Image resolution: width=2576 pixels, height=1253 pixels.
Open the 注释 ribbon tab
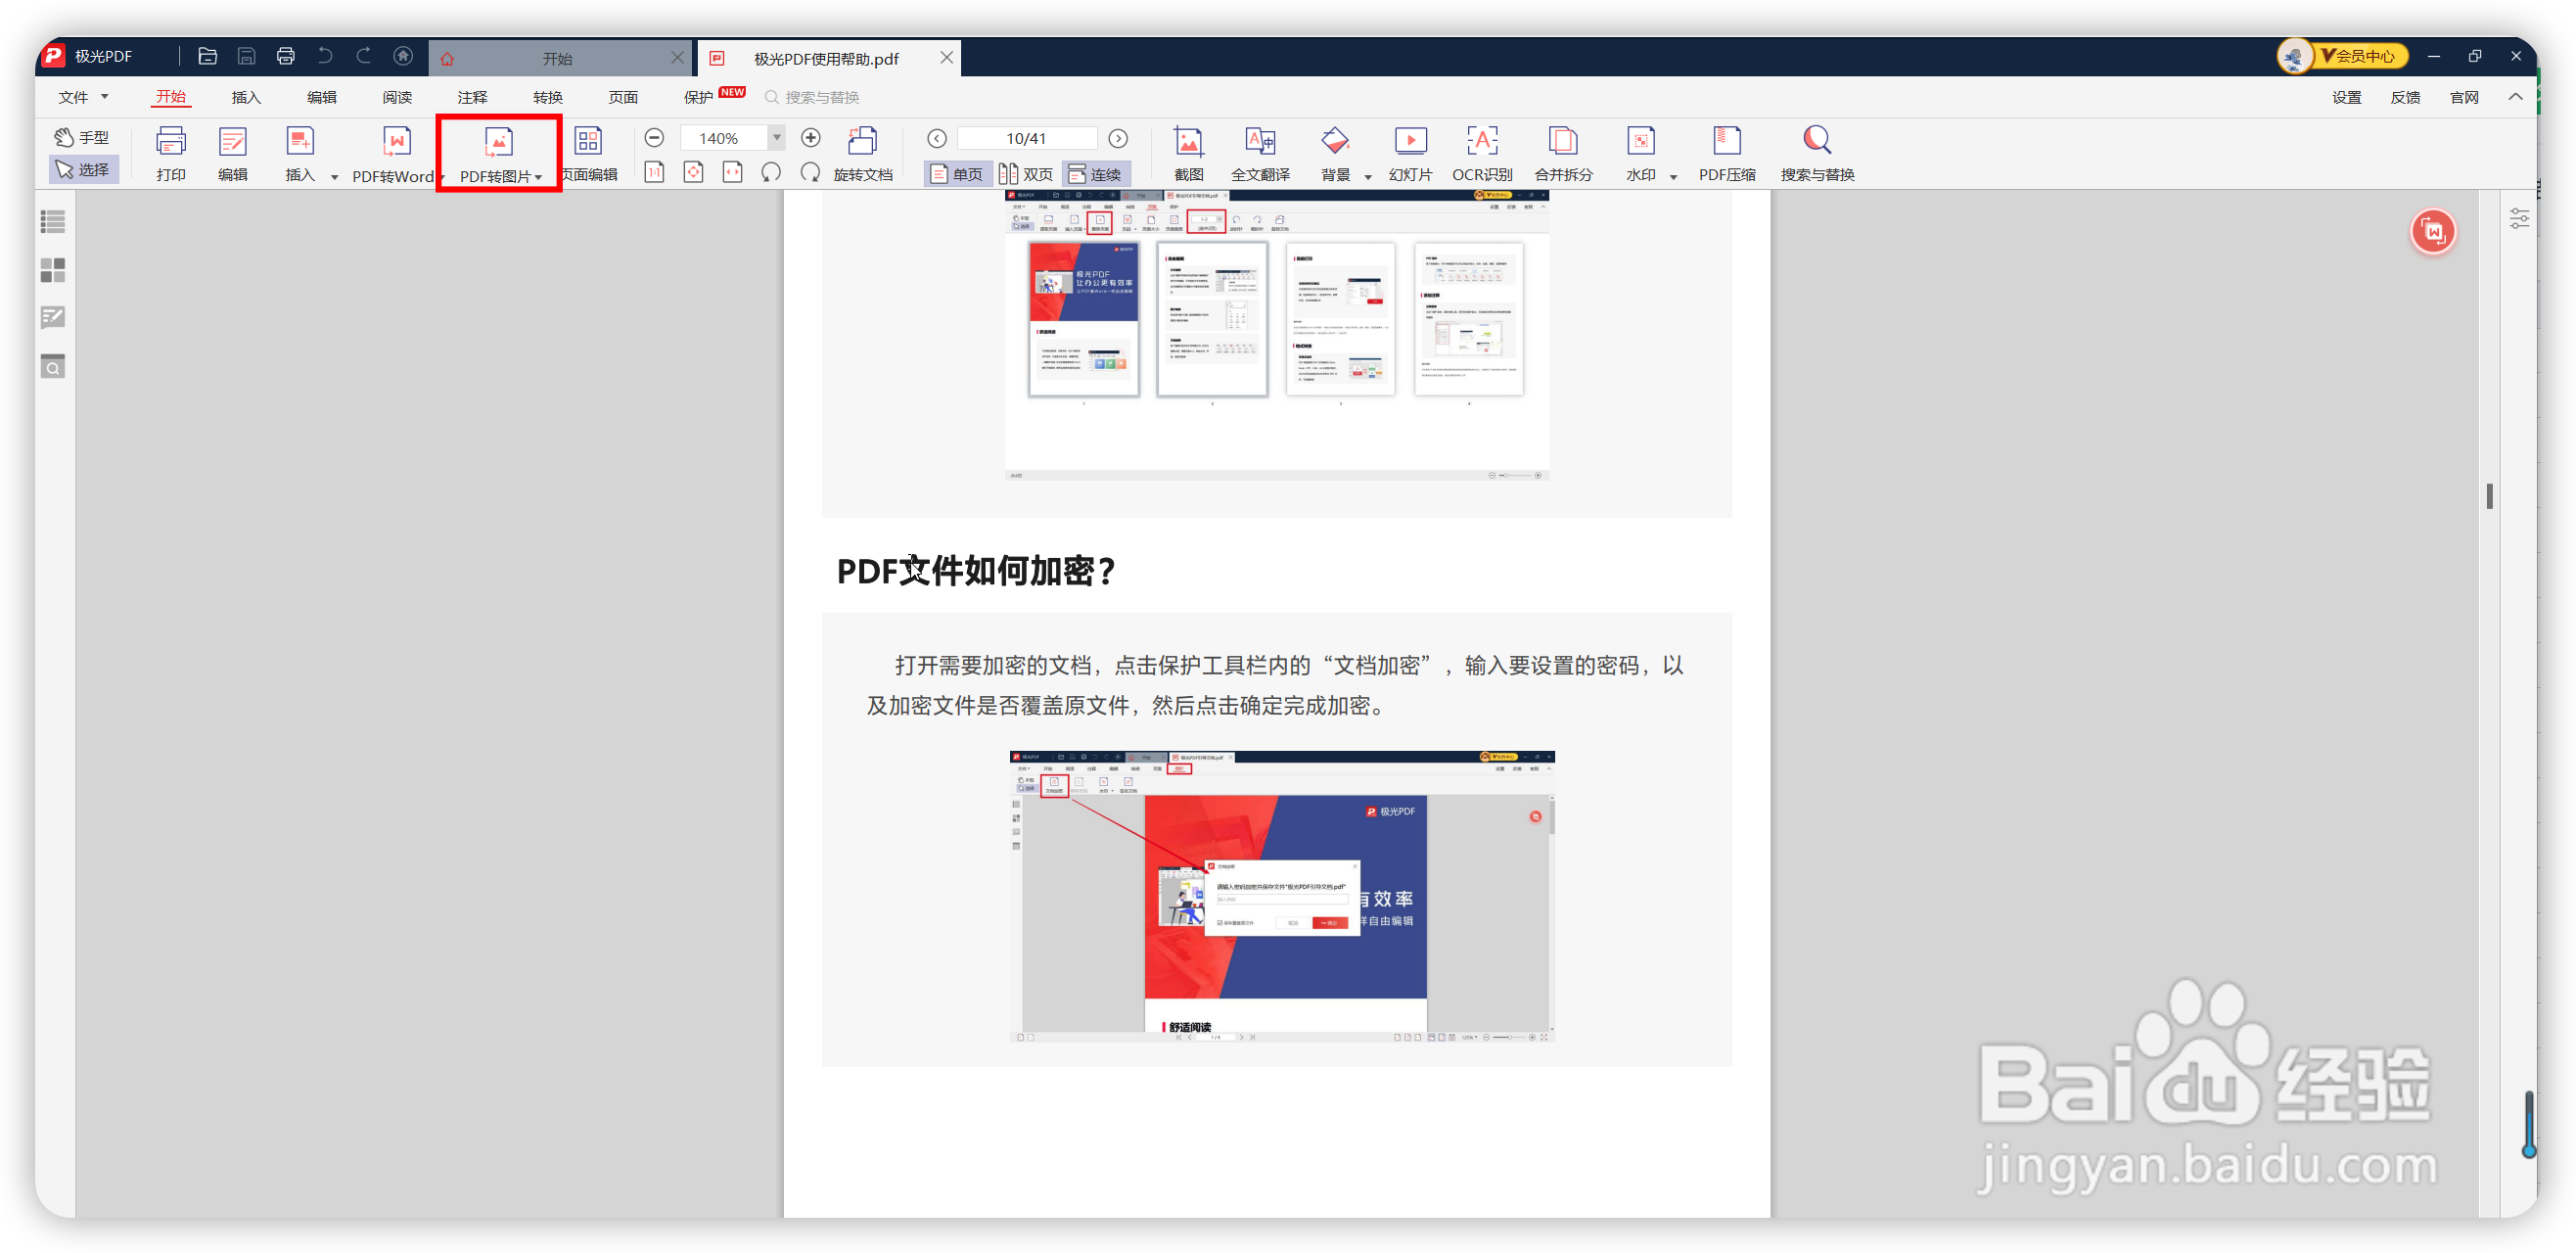(472, 97)
